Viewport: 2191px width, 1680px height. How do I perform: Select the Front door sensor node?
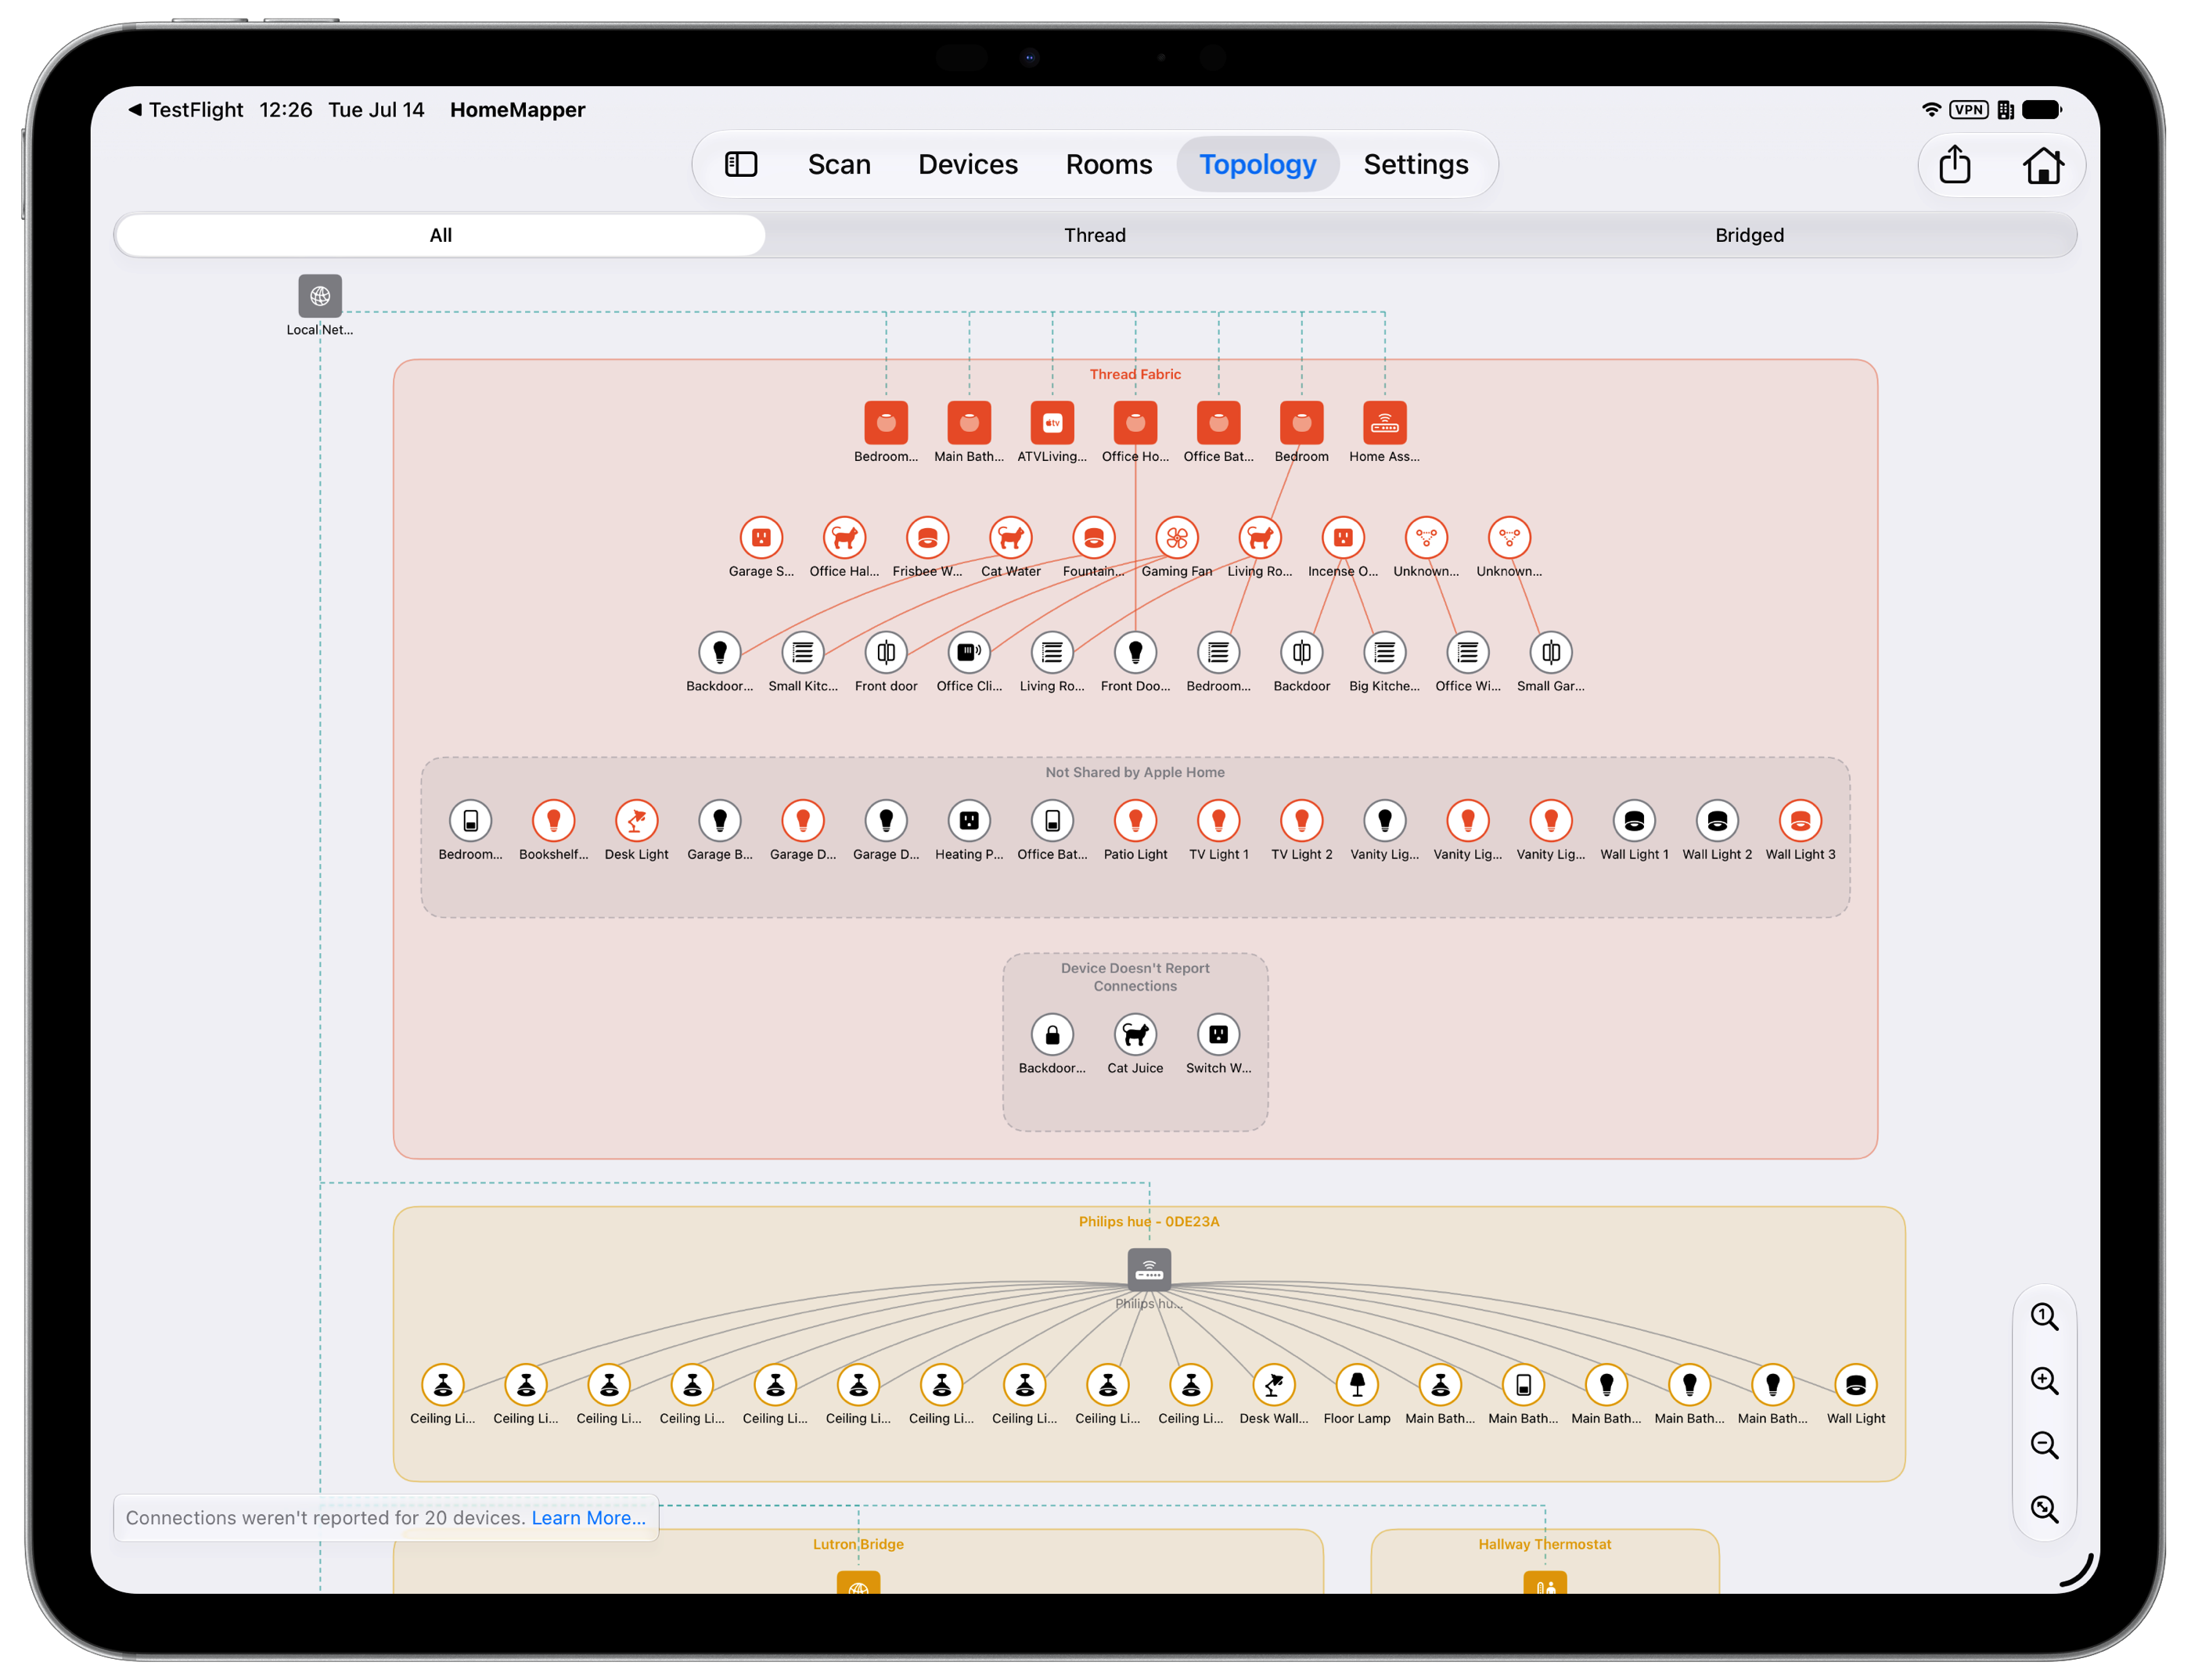pos(886,653)
